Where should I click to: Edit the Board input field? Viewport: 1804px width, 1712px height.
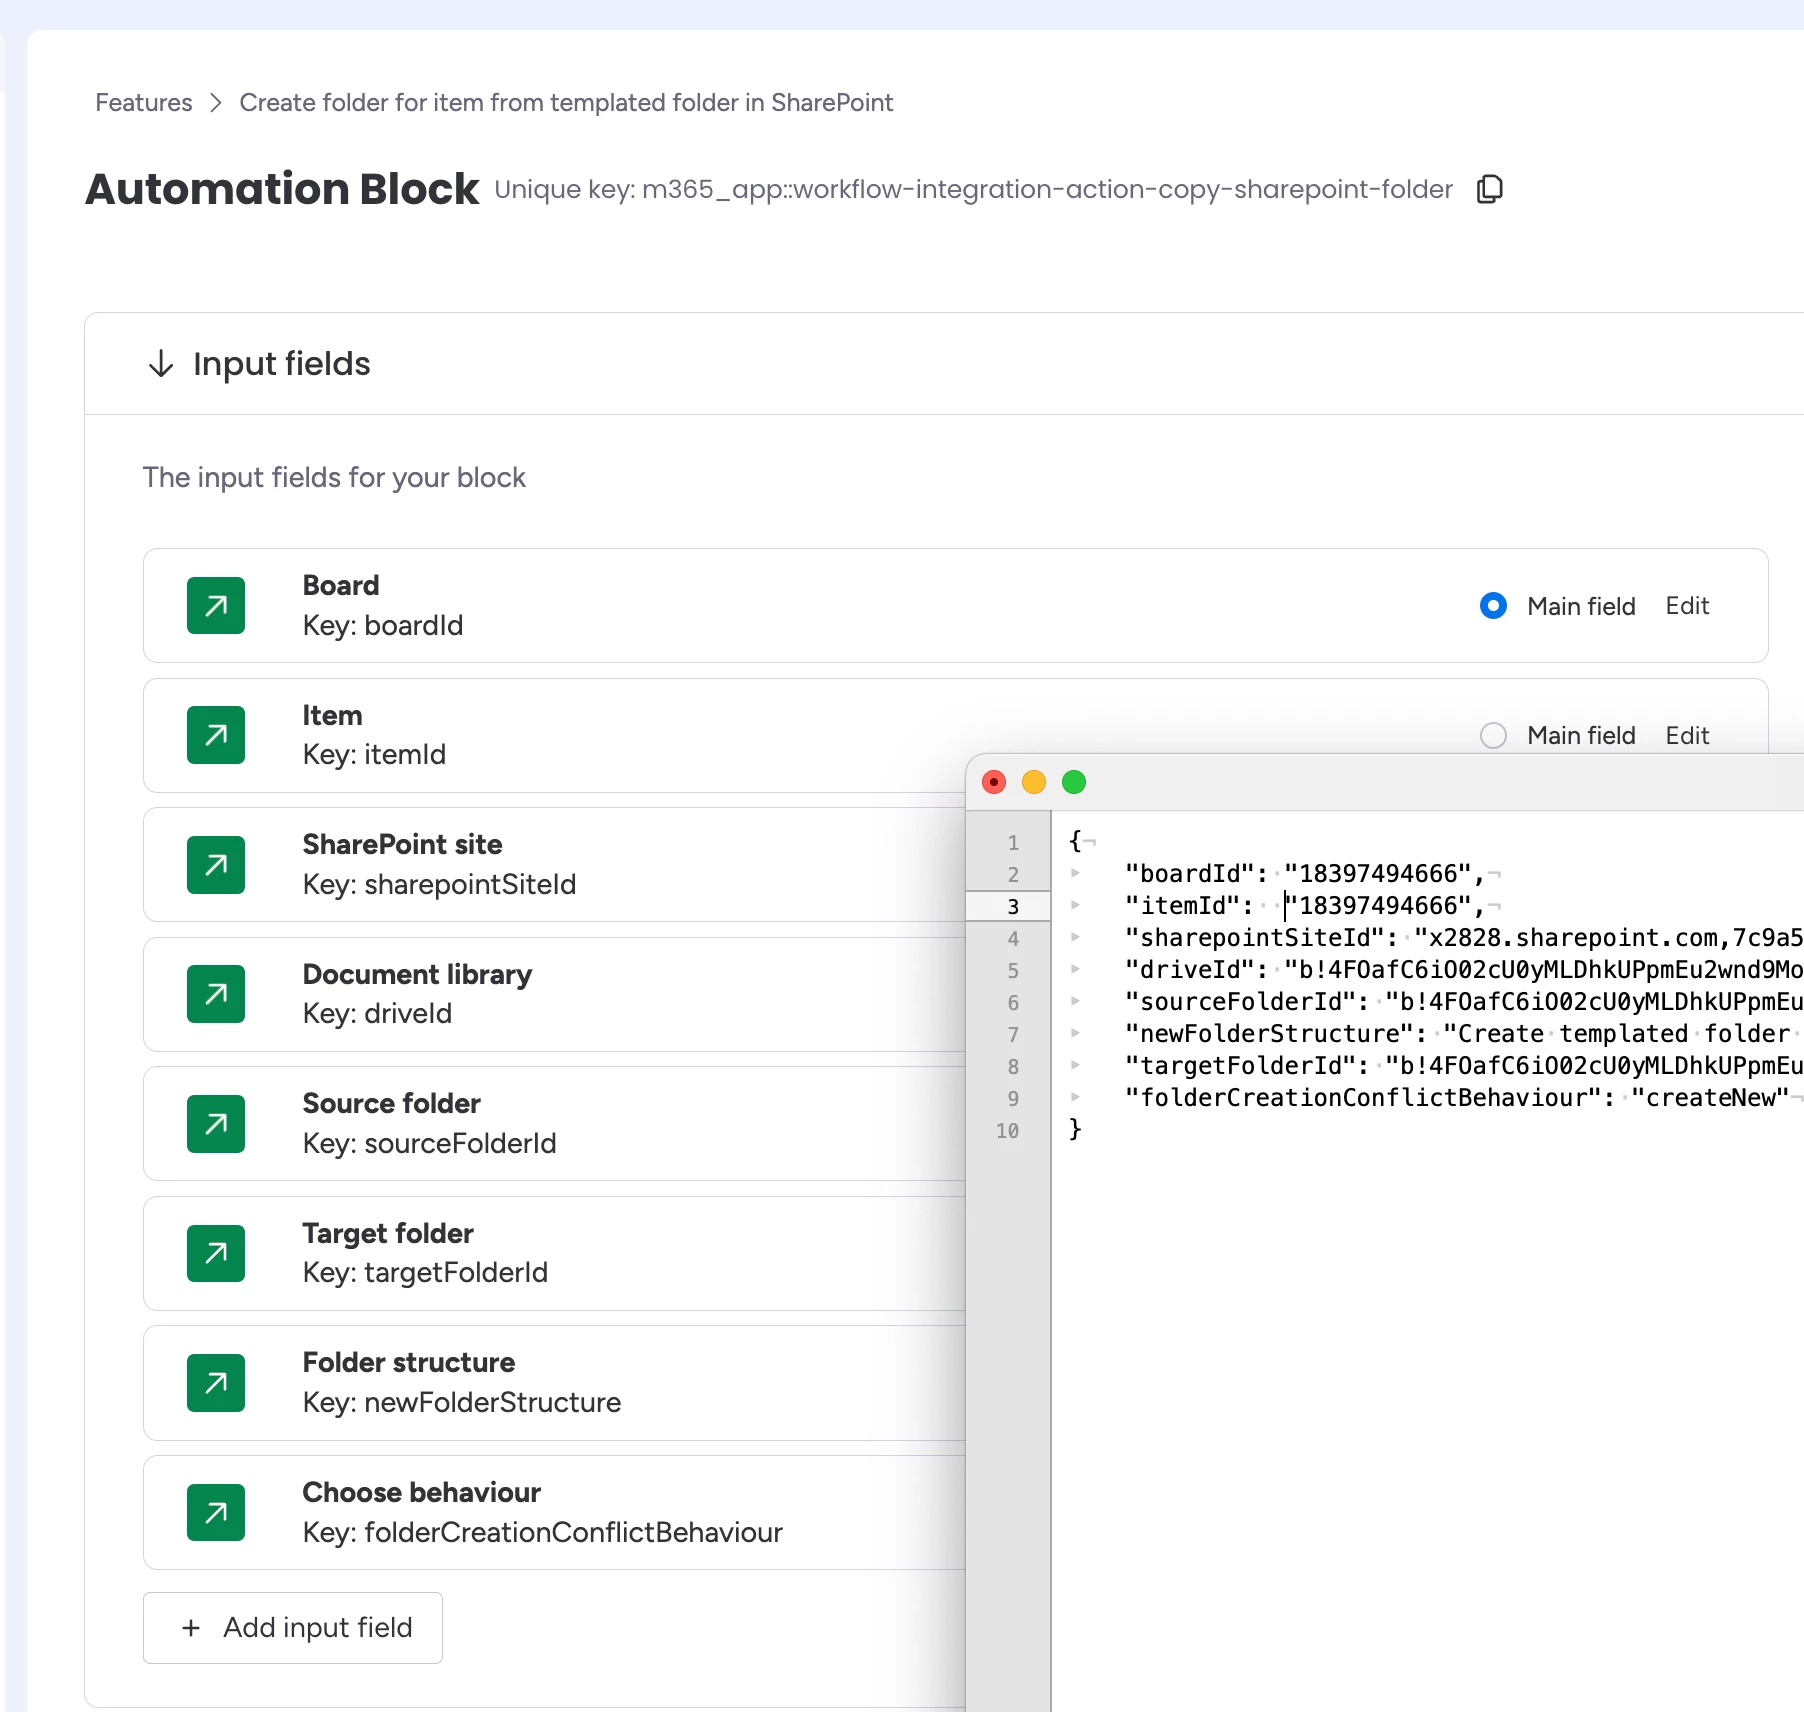pyautogui.click(x=1687, y=606)
